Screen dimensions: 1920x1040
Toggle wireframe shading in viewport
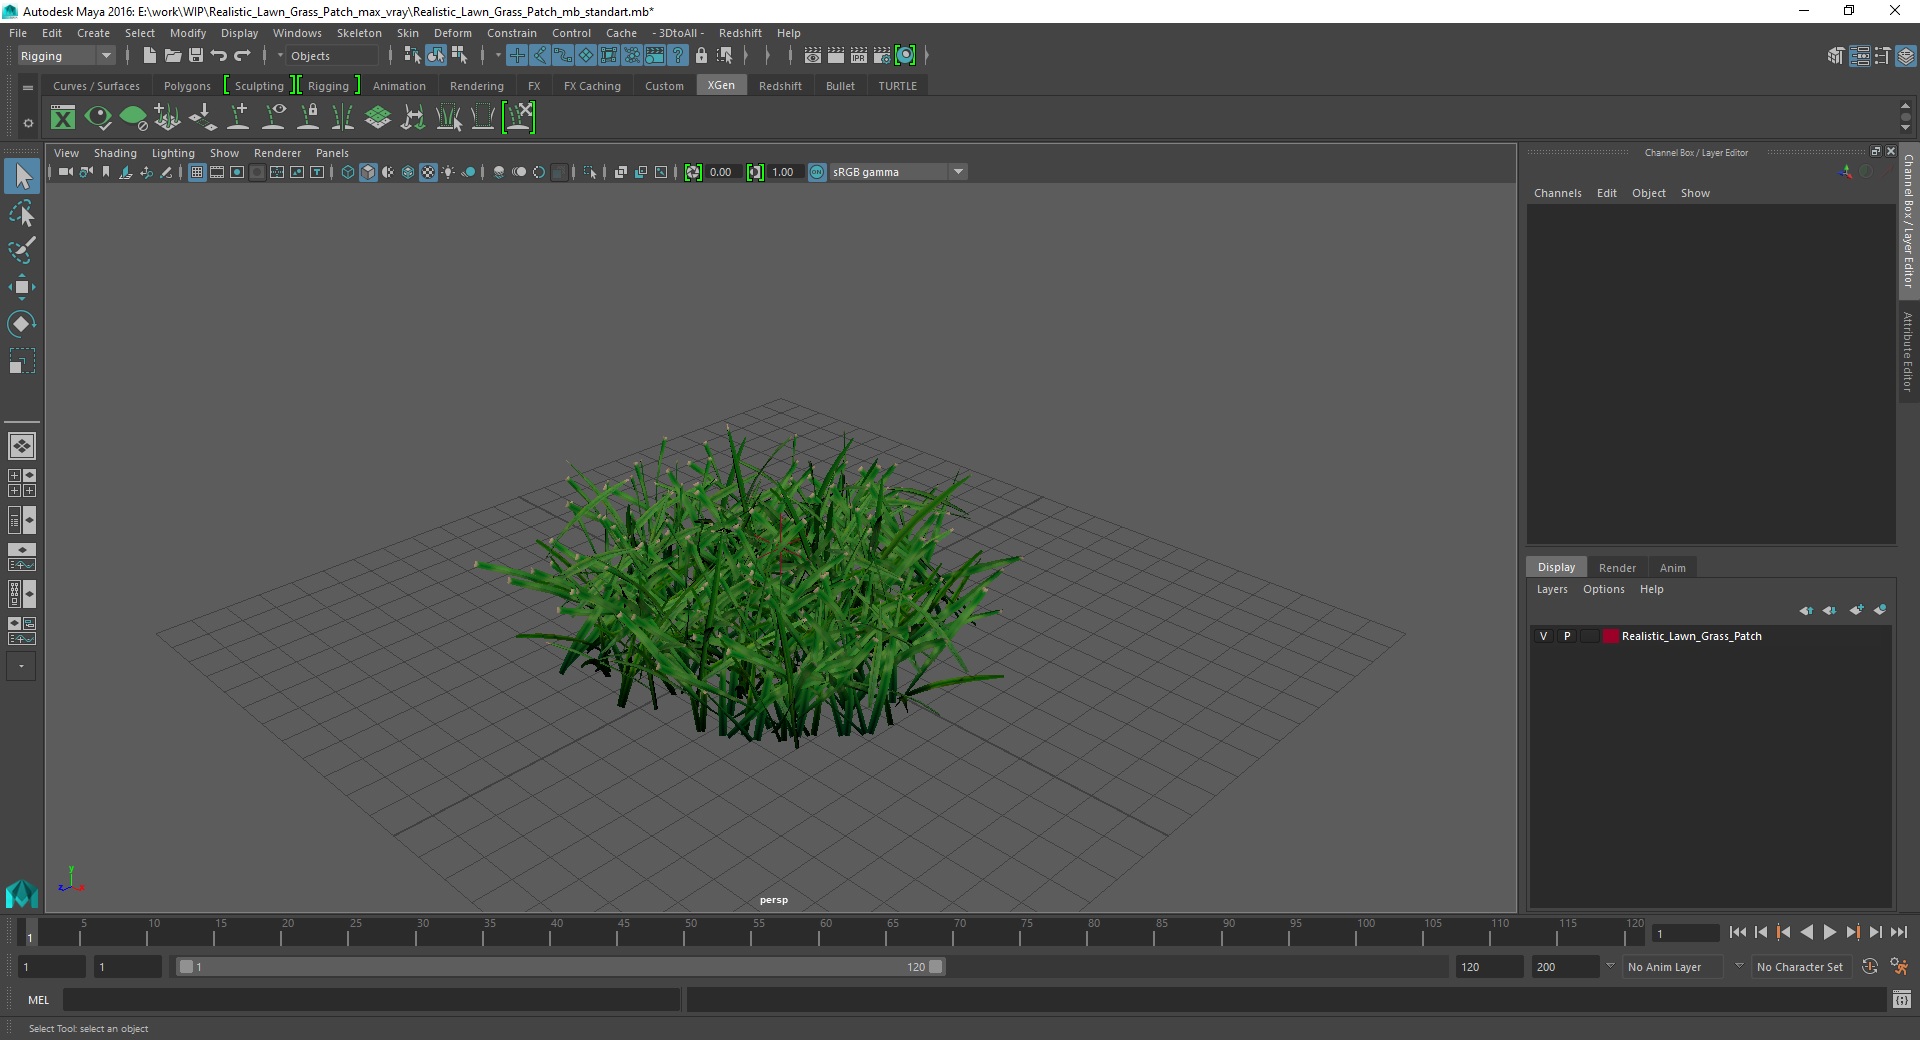point(348,172)
